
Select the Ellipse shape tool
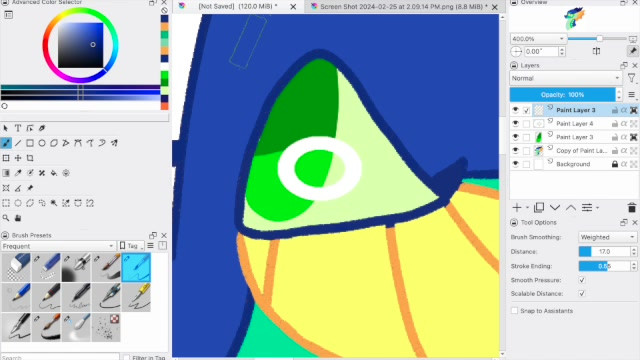(x=42, y=143)
